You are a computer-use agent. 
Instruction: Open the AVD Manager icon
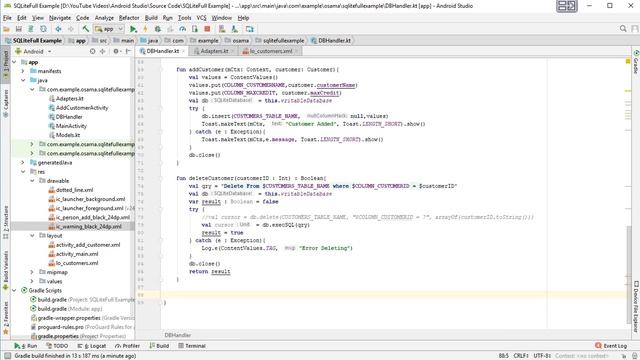click(222, 29)
